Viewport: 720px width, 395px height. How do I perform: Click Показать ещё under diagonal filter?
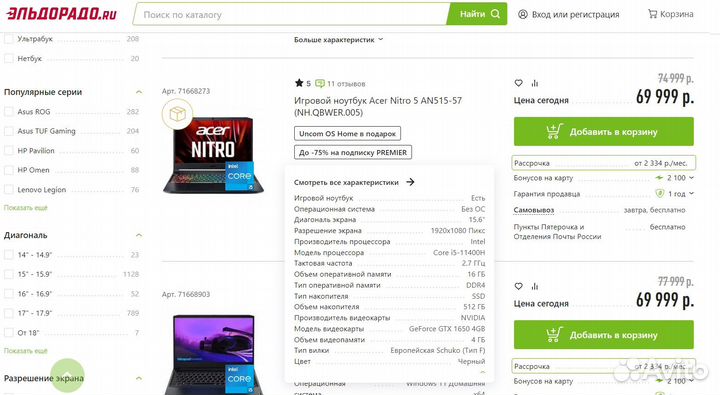(26, 351)
